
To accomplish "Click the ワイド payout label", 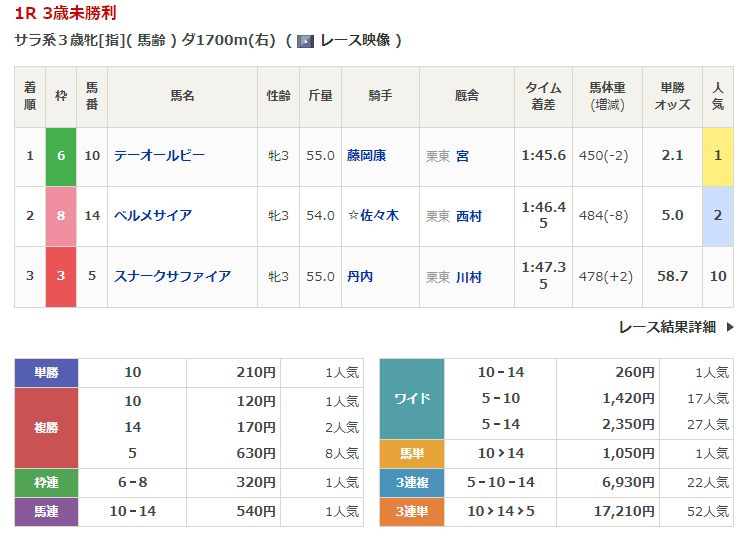I will 411,398.
